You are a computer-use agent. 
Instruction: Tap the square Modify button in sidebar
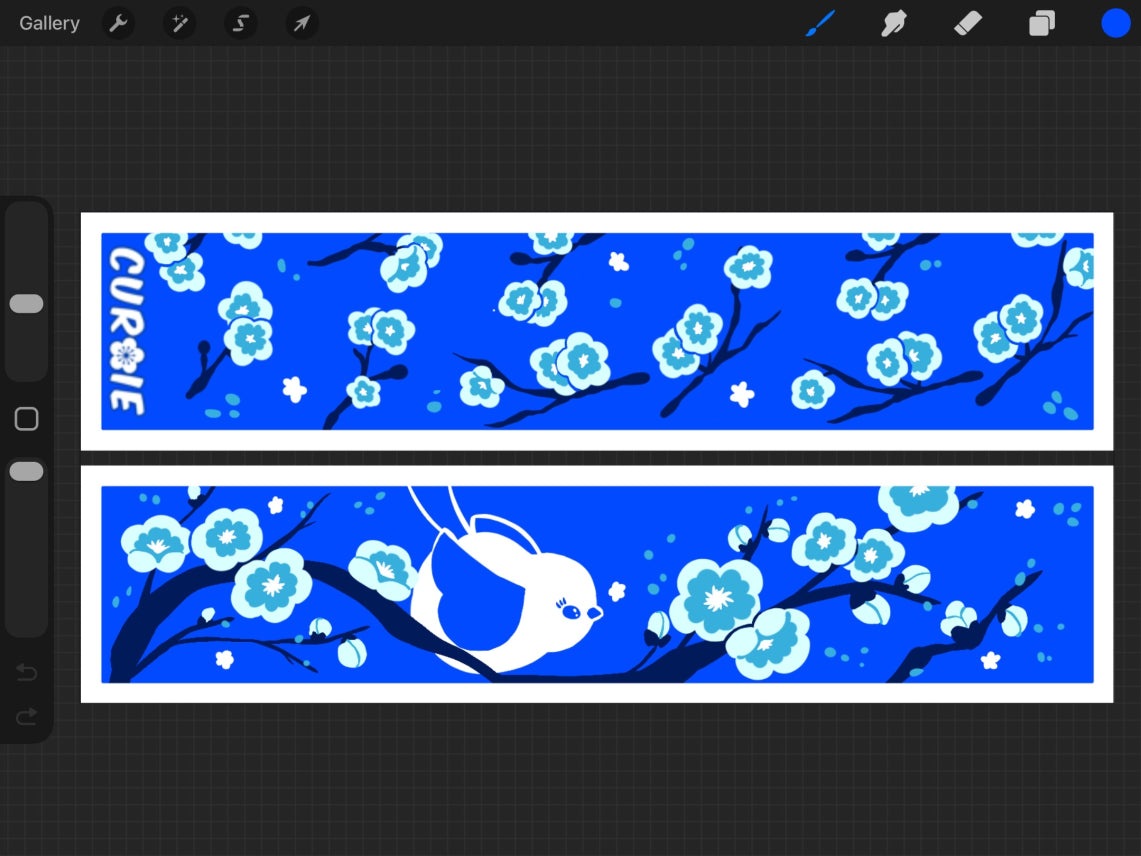pyautogui.click(x=26, y=419)
